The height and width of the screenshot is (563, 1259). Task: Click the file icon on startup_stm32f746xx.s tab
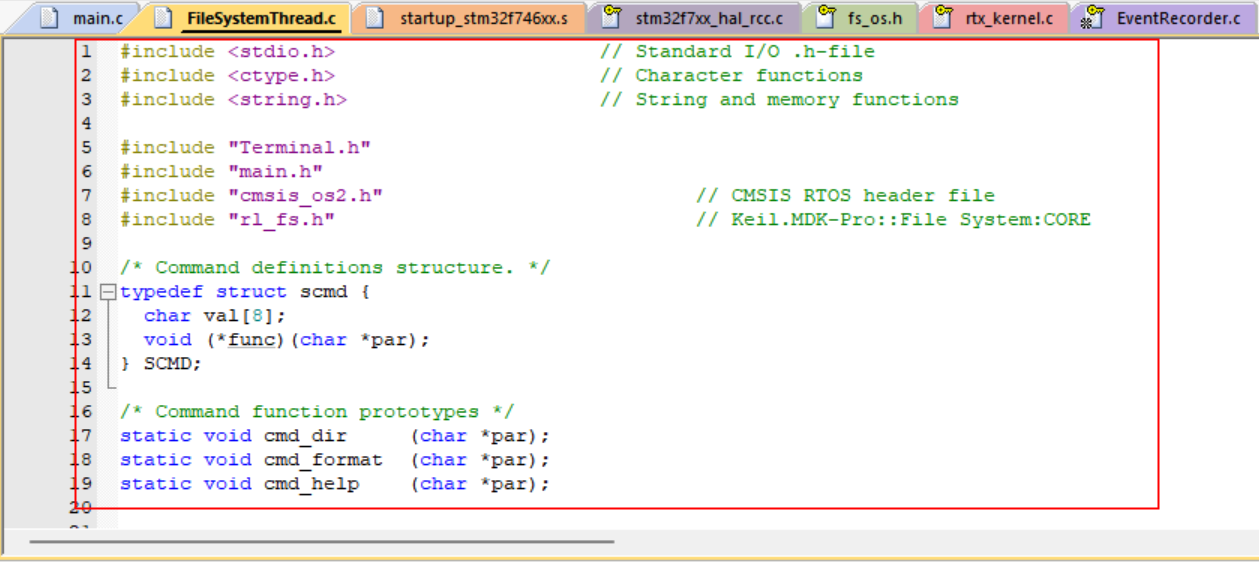(375, 18)
